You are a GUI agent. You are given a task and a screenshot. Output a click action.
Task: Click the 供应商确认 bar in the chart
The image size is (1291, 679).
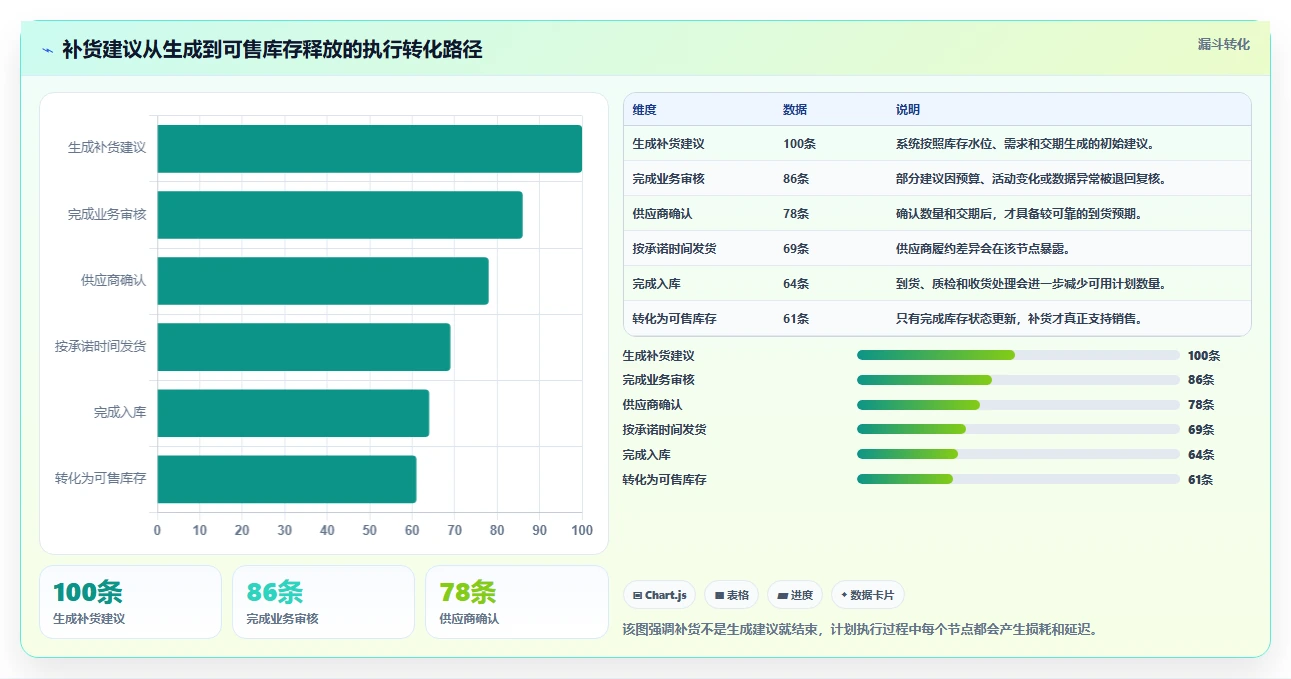pyautogui.click(x=322, y=281)
